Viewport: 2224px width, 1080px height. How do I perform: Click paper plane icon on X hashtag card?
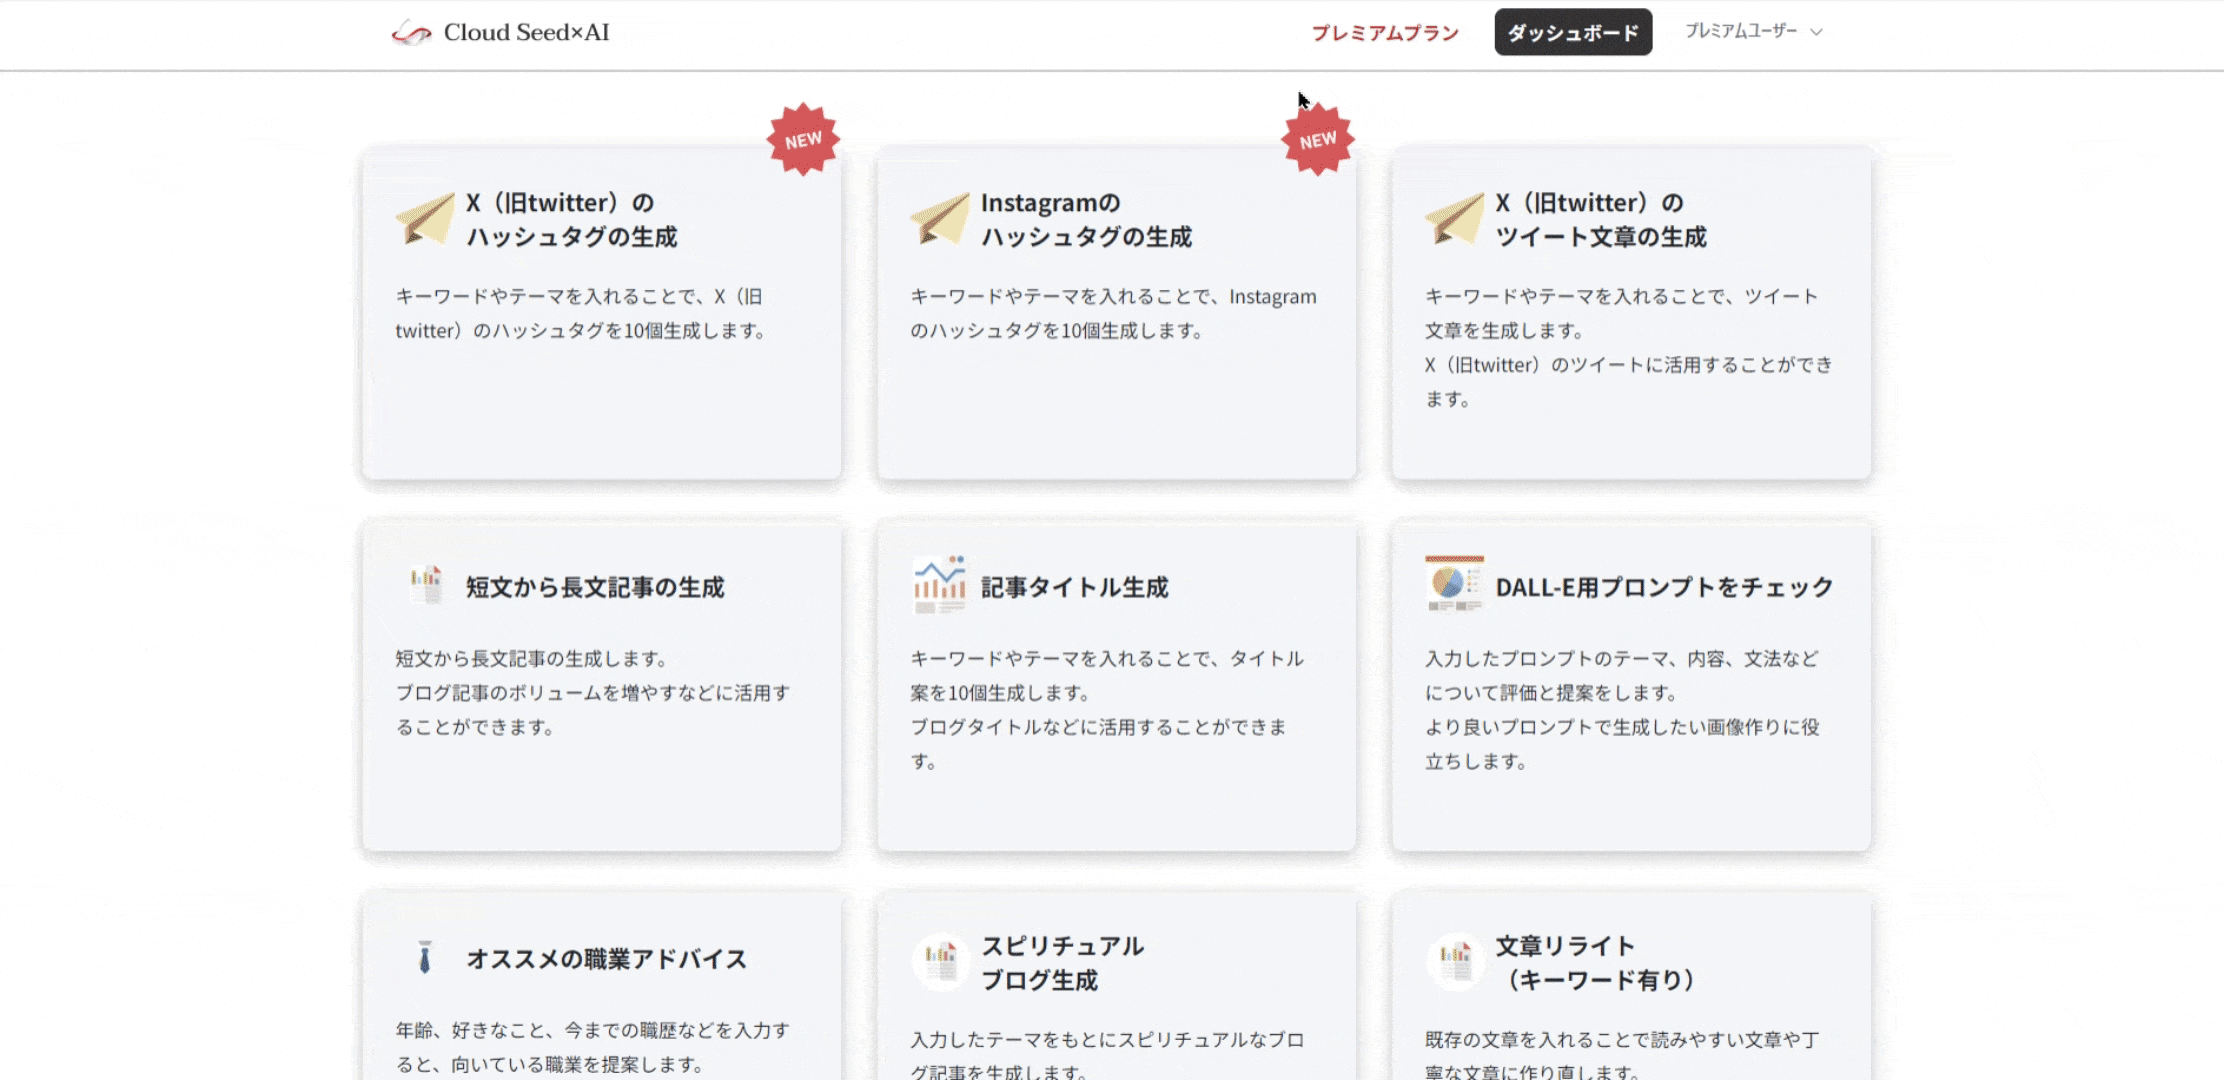tap(425, 219)
